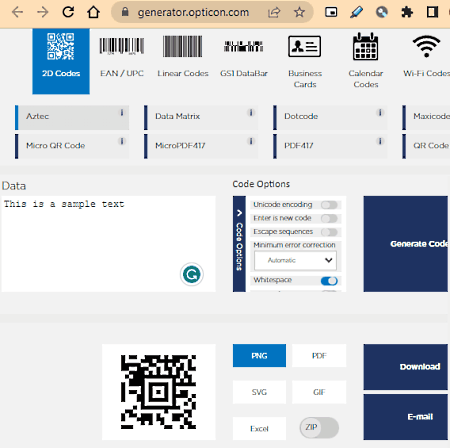This screenshot has width=450, height=448.
Task: Reload the page with refresh icon
Action: 68,12
